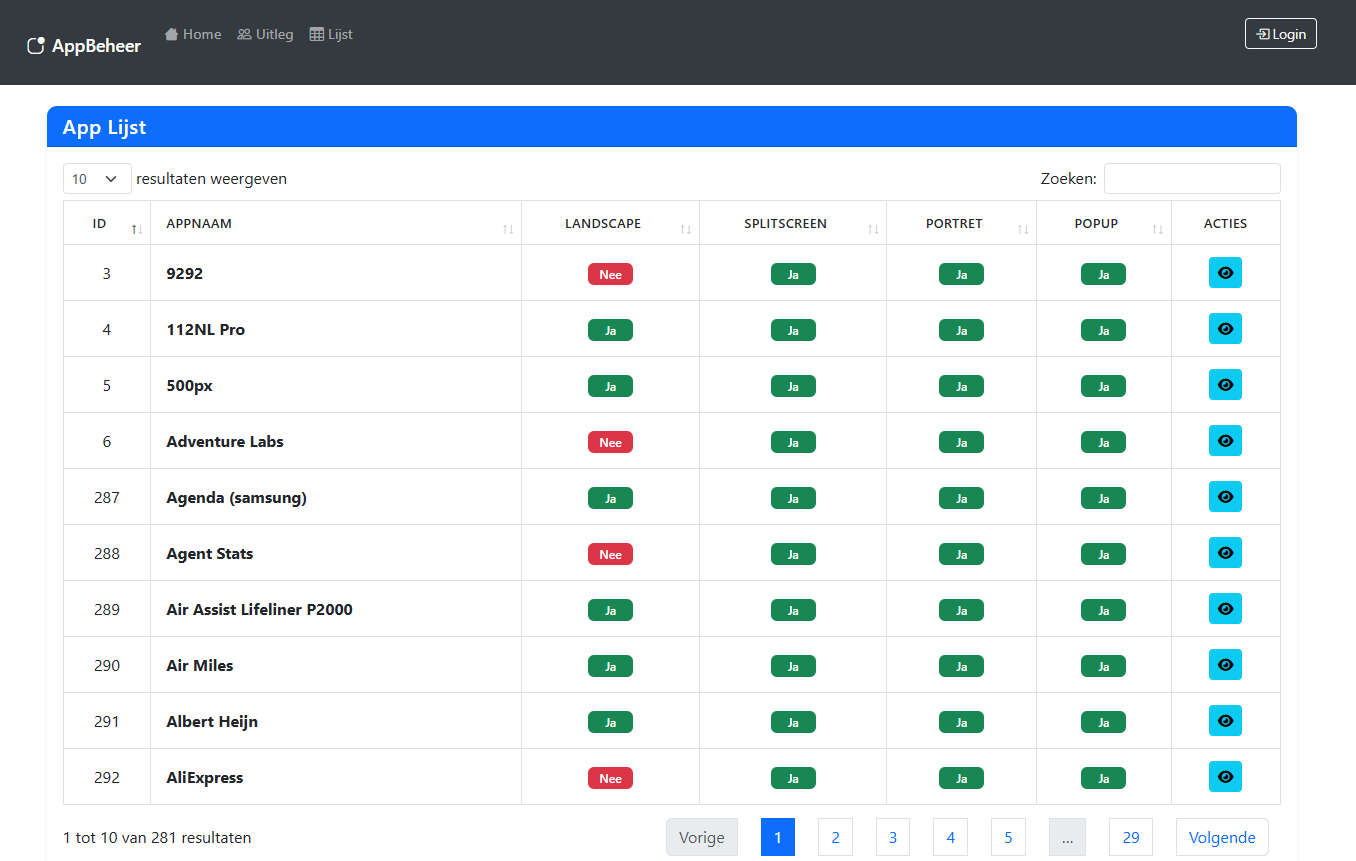The height and width of the screenshot is (861, 1356).
Task: Focus the Zoeken search field
Action: click(1191, 179)
